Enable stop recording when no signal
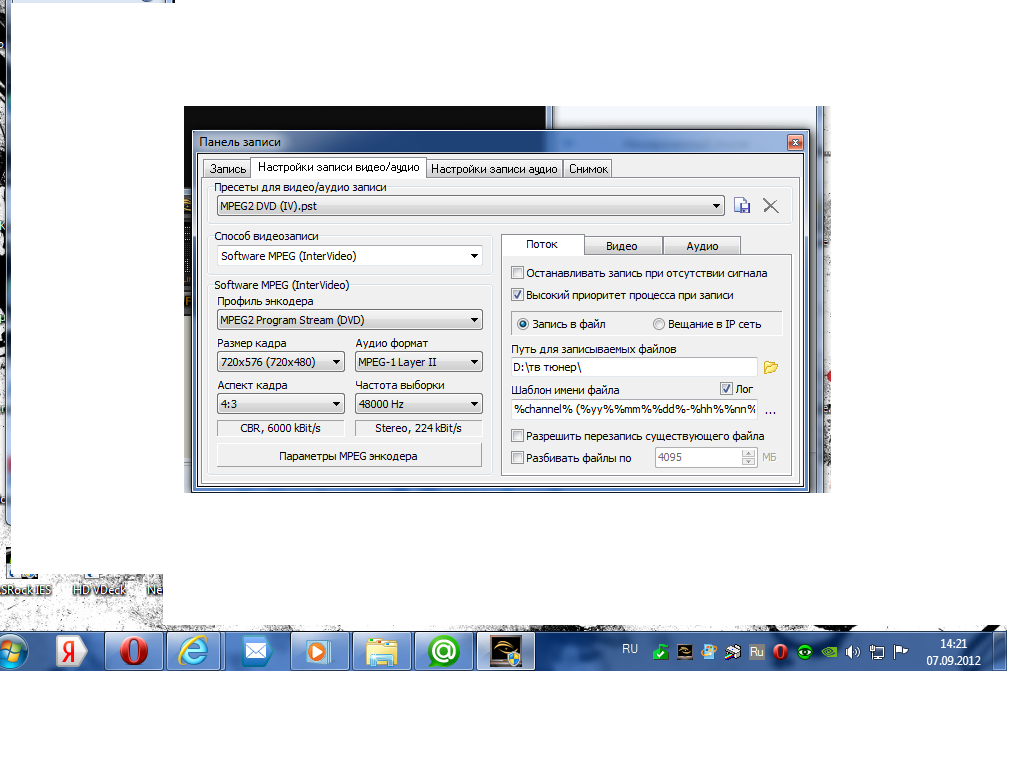The image size is (1024, 768). (517, 273)
